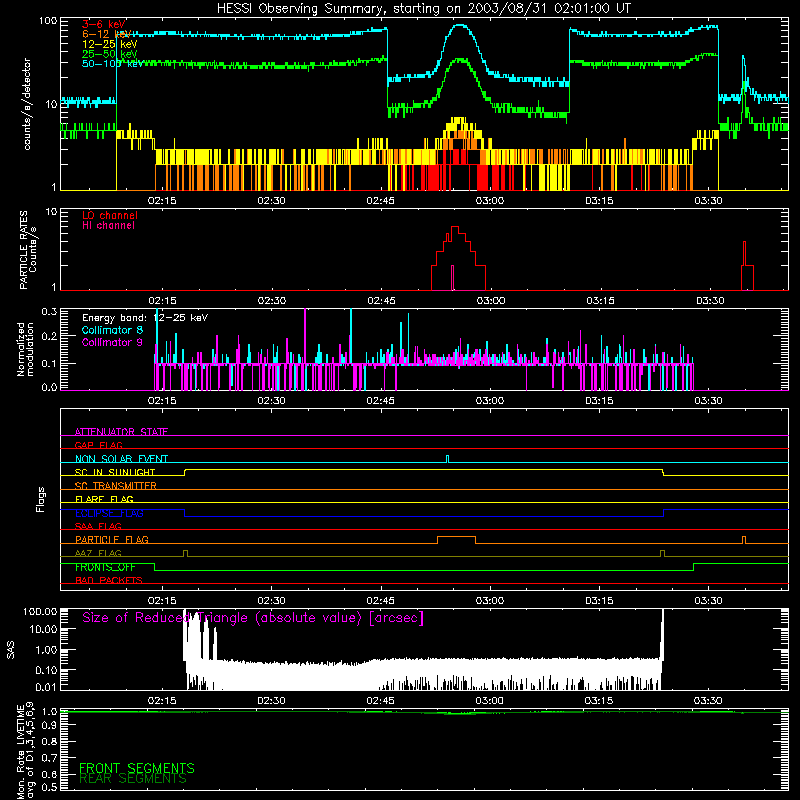
Task: Click the FRONTS_OFF flag label
Action: coord(105,567)
